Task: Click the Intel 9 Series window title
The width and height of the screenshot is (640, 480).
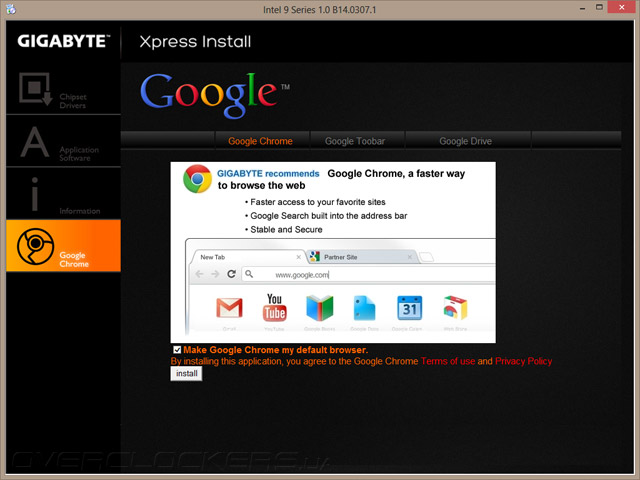Action: pos(320,9)
